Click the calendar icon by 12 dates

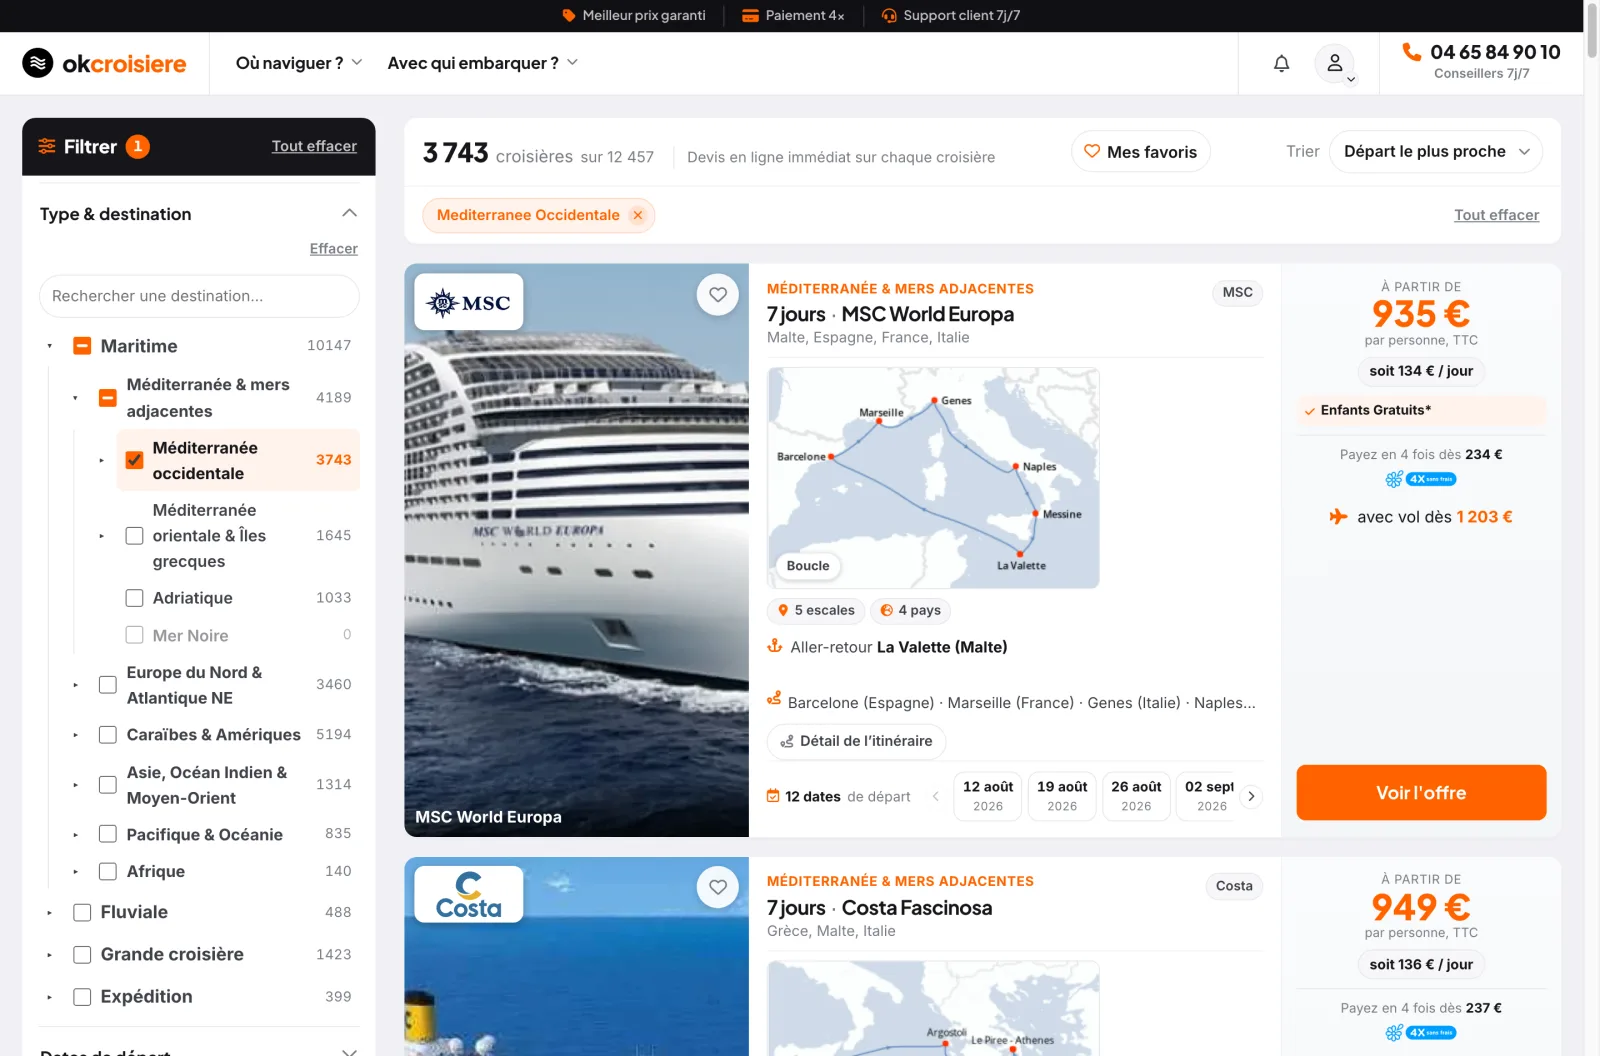pos(773,796)
